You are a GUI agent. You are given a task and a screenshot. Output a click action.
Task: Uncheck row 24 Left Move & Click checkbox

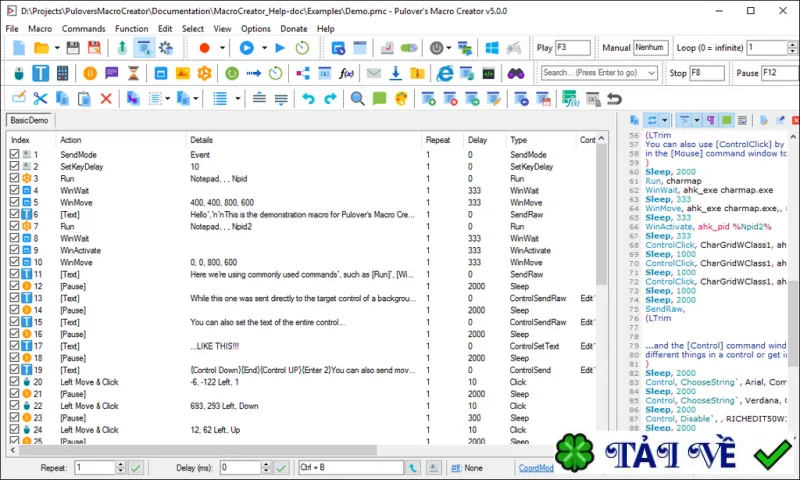click(14, 429)
